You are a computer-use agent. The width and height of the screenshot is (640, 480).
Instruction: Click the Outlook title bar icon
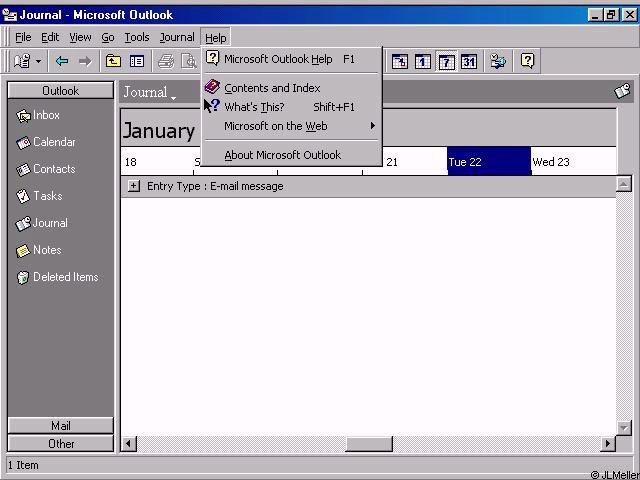coord(9,15)
